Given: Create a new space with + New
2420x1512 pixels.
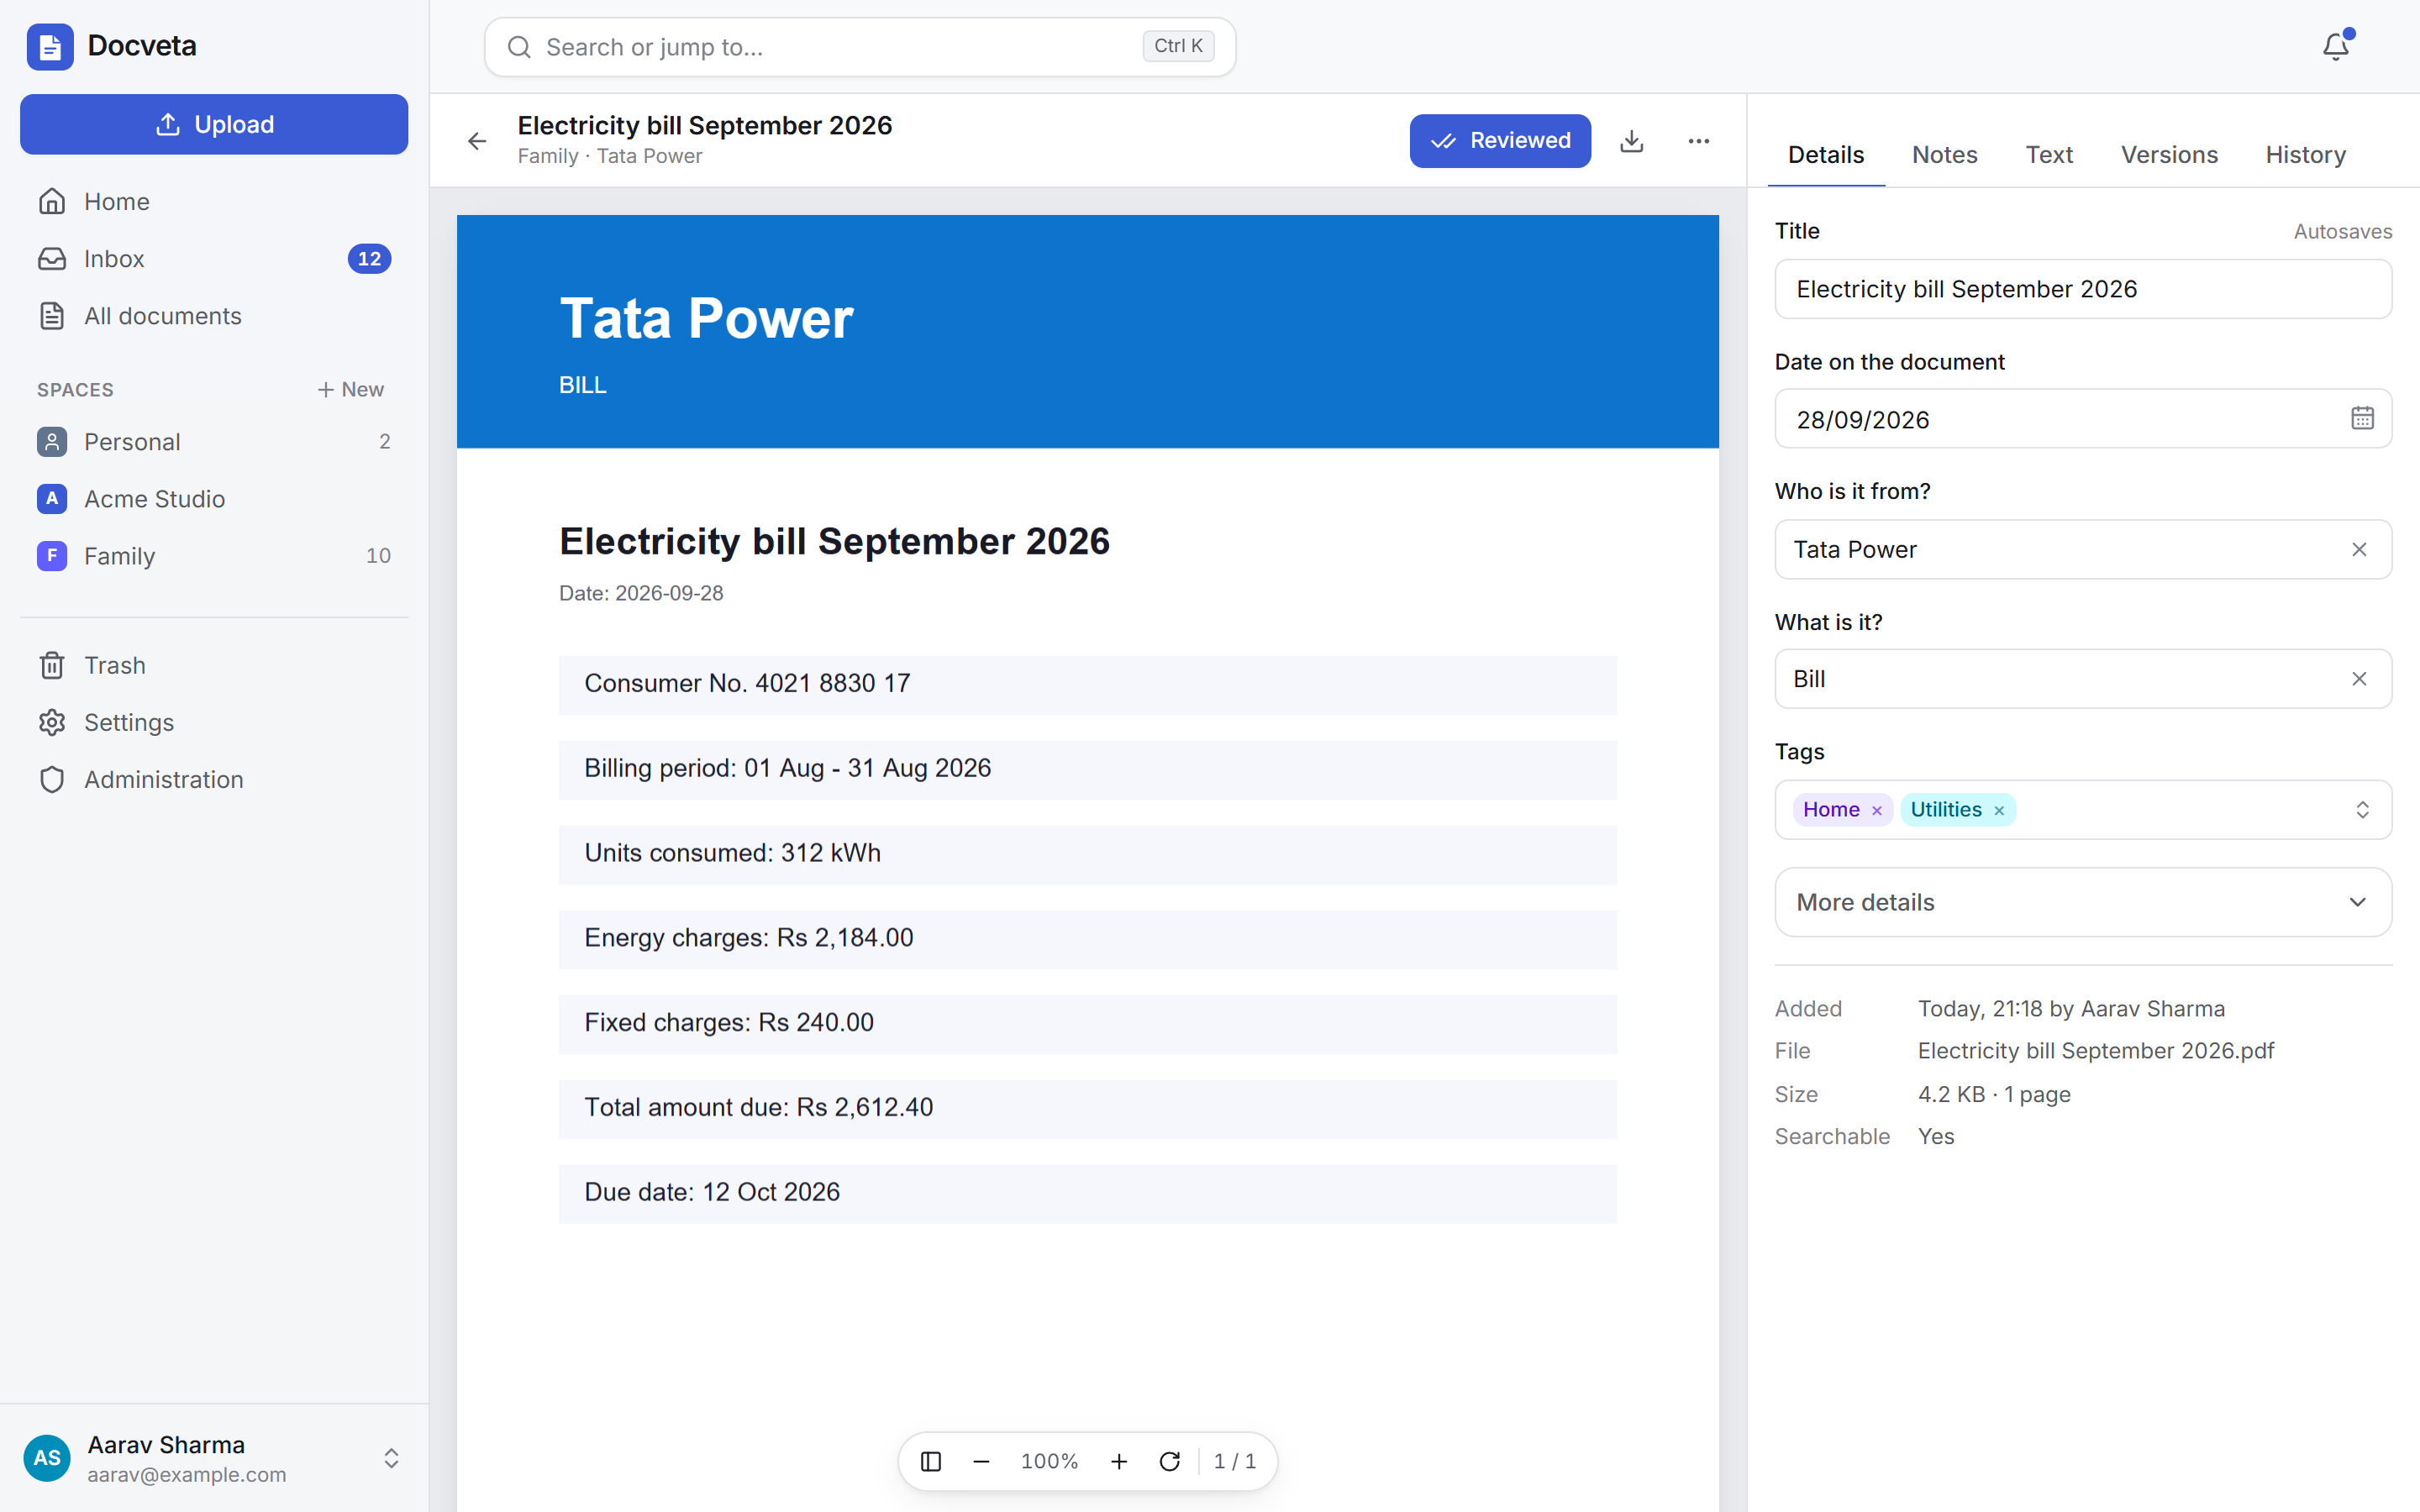Looking at the screenshot, I should pyautogui.click(x=350, y=389).
